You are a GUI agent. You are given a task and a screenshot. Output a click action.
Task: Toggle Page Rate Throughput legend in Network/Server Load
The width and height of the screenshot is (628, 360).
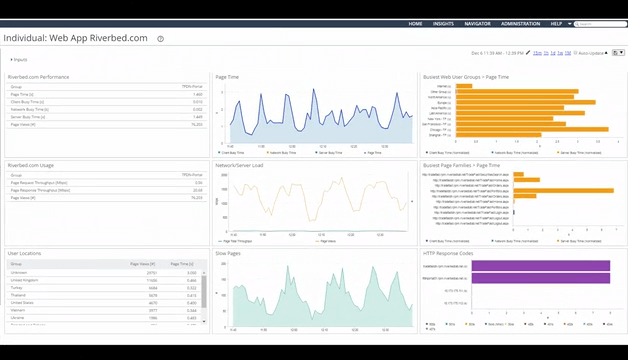(236, 241)
